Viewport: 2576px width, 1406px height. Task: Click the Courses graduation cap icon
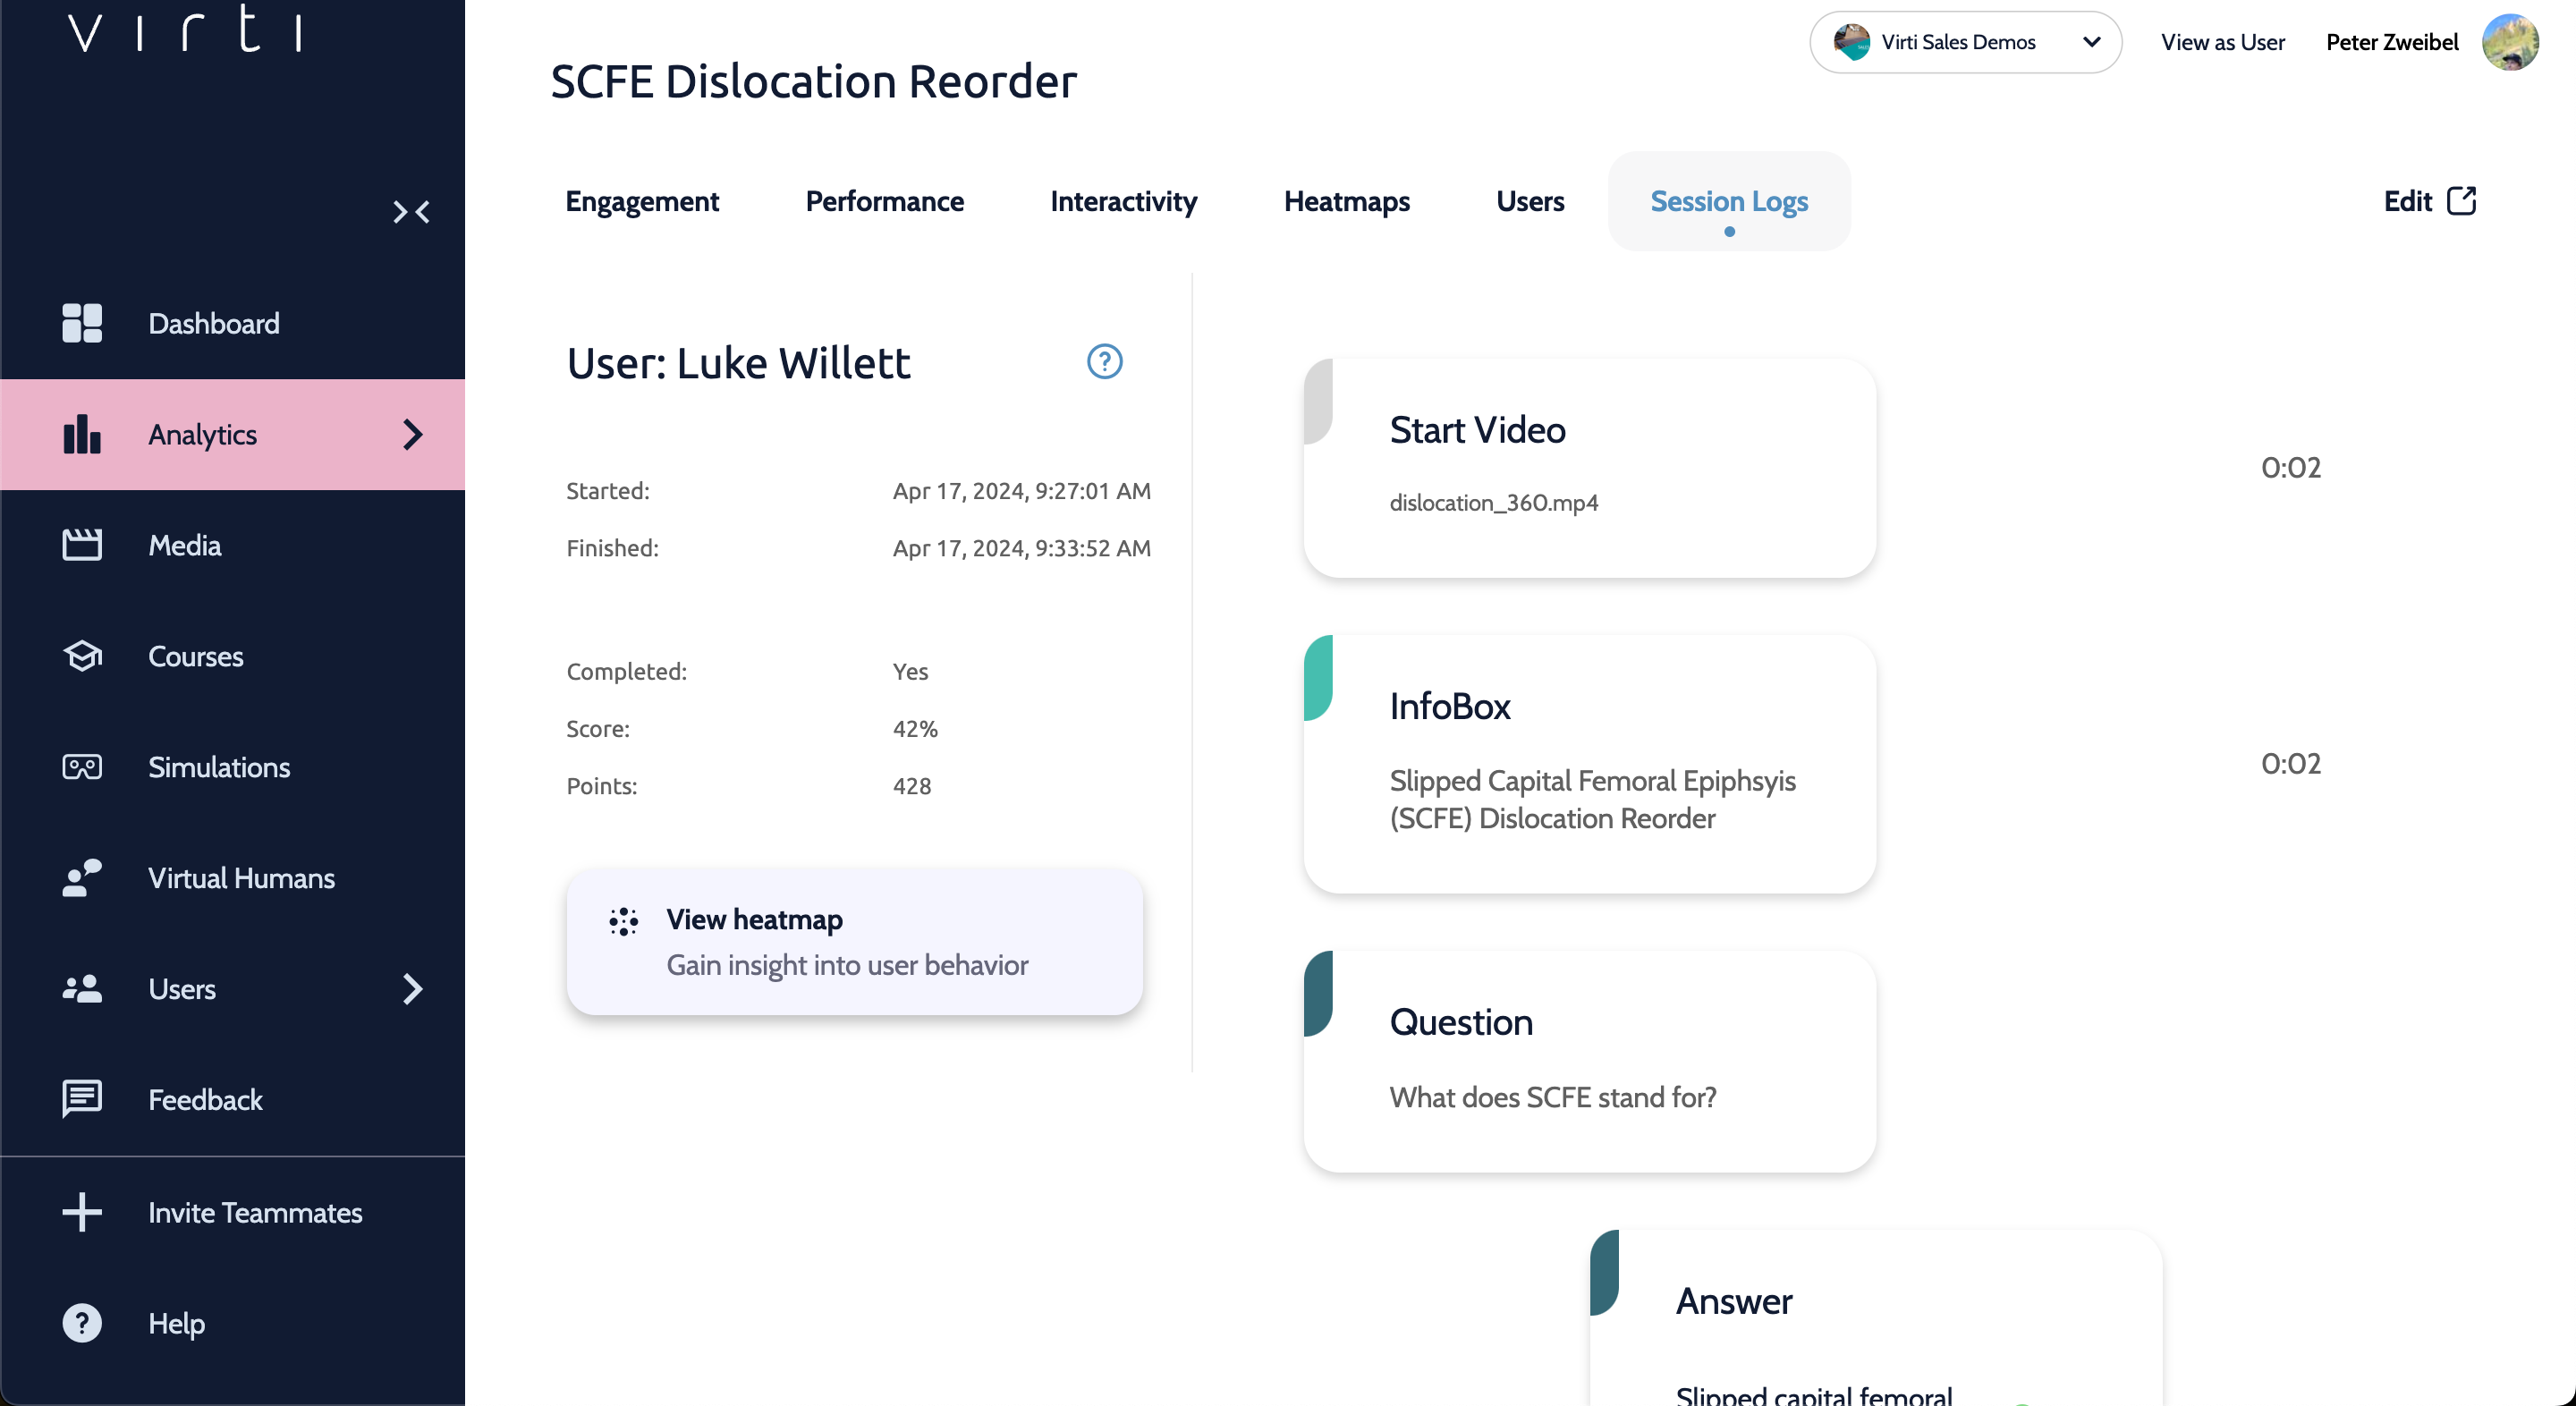(82, 656)
